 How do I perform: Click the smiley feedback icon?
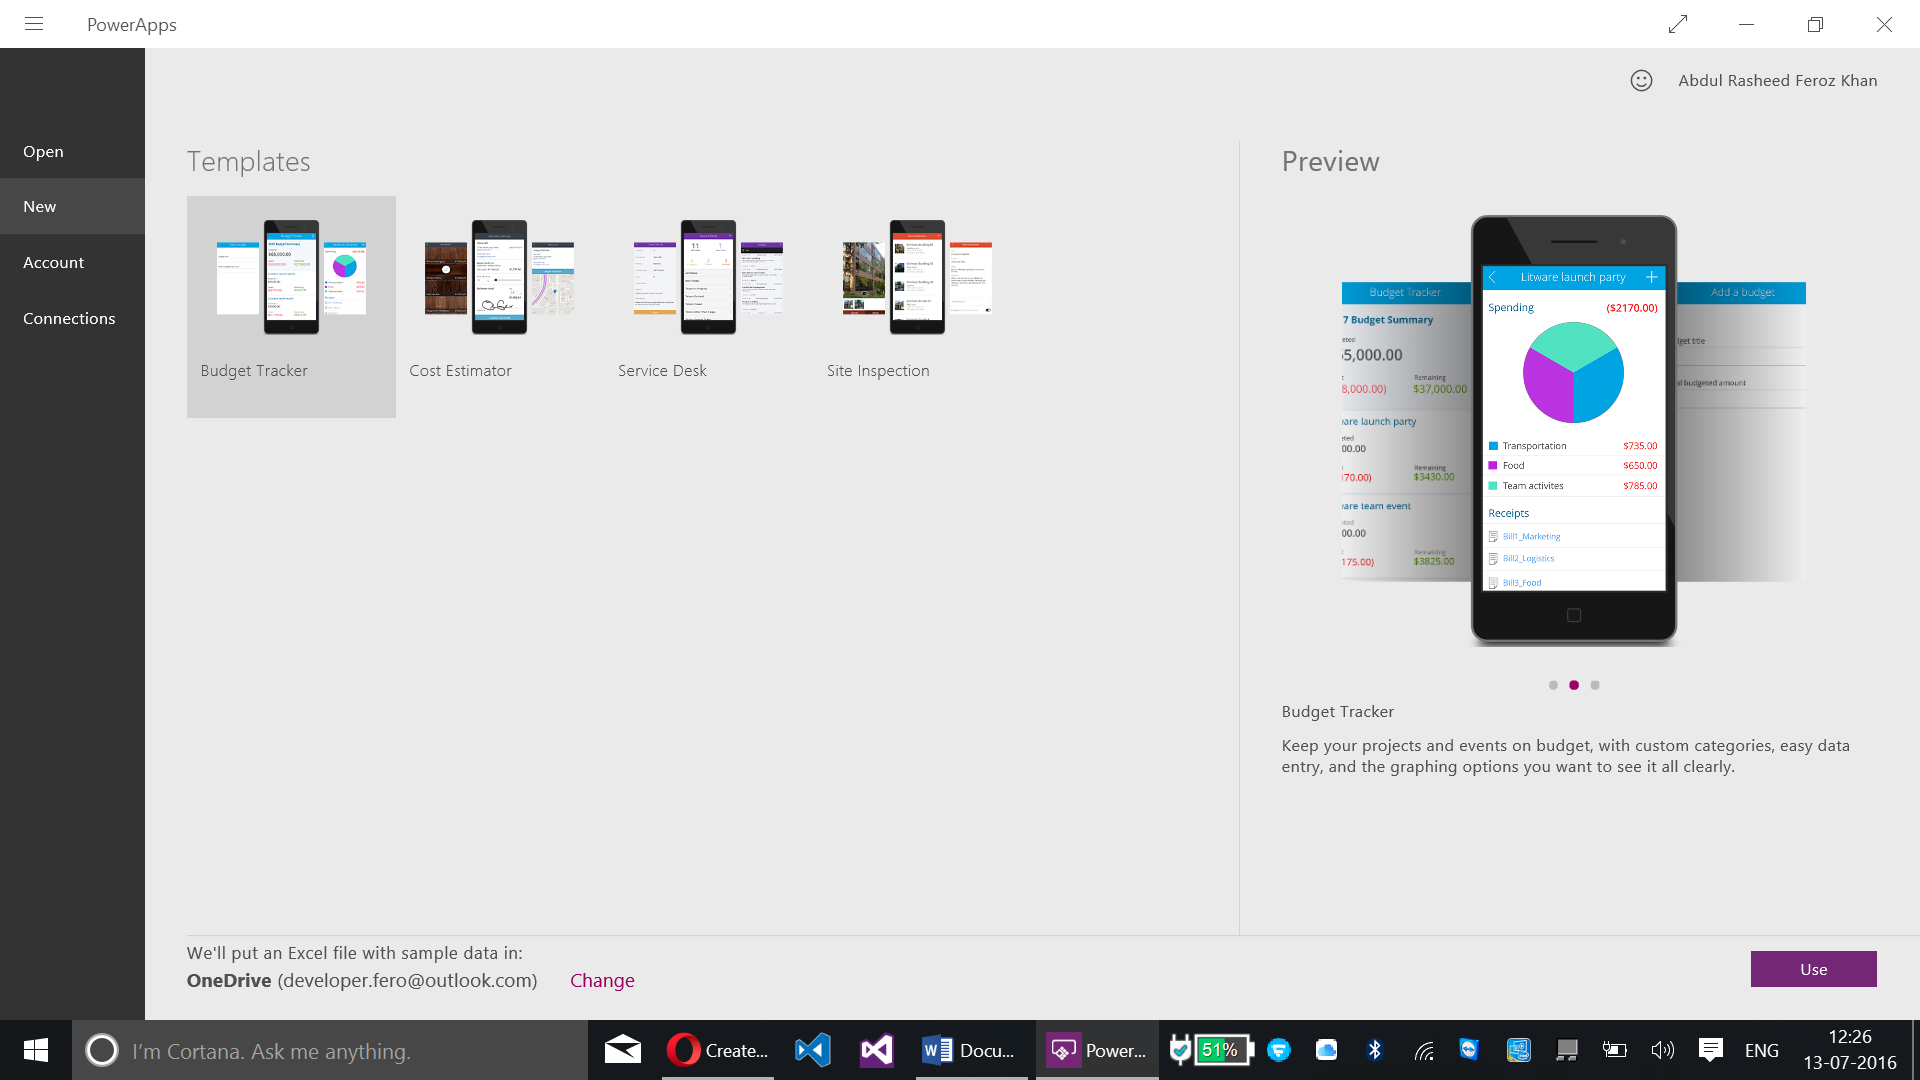(x=1641, y=81)
